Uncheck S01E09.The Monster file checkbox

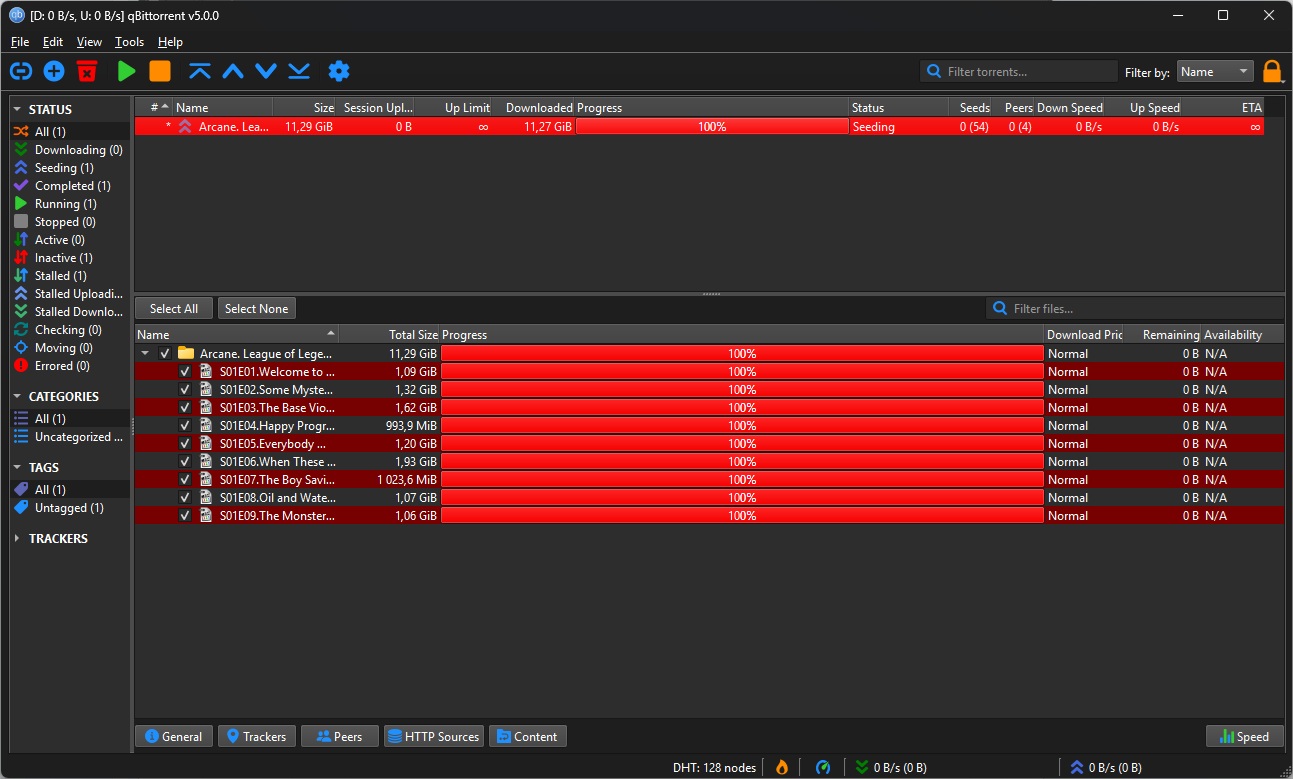click(185, 515)
